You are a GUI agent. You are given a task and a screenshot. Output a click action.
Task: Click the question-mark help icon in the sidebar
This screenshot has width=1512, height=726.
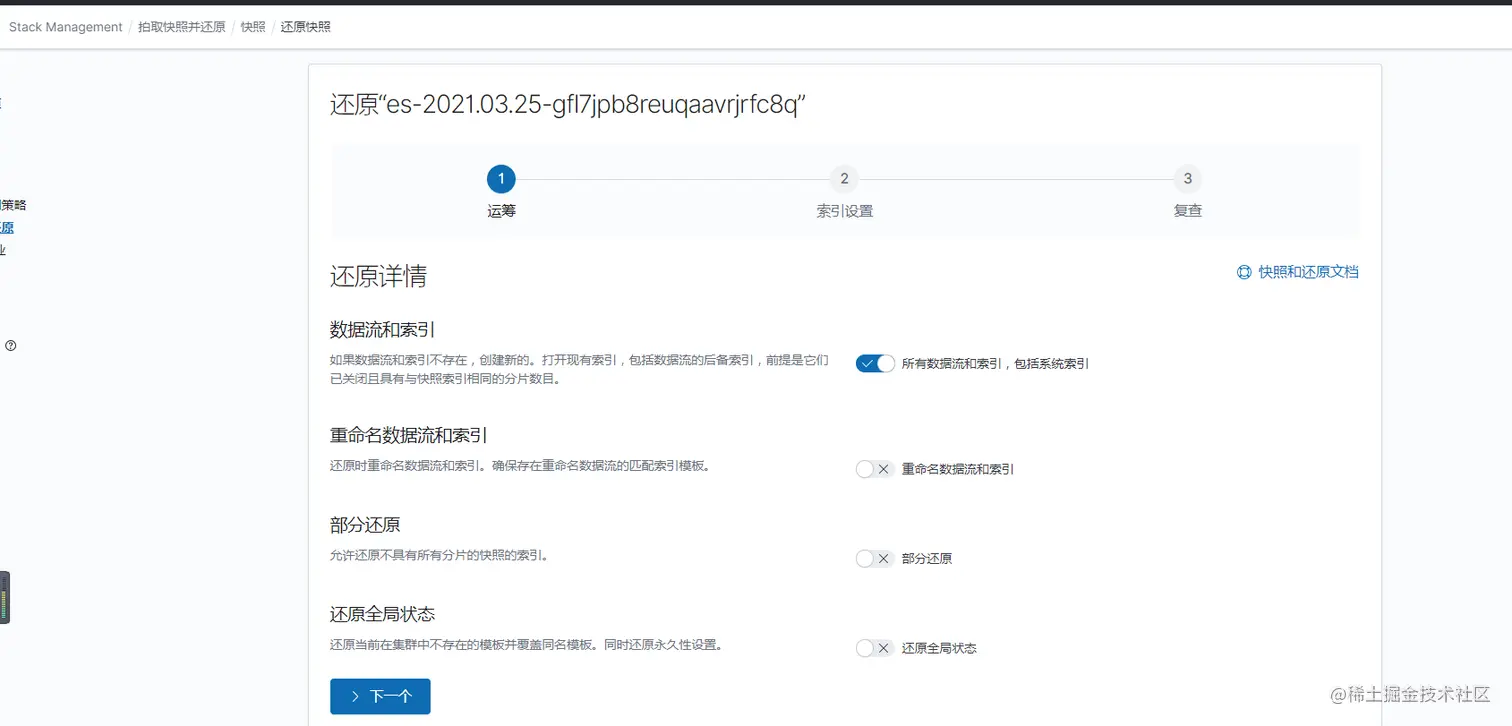(x=11, y=345)
